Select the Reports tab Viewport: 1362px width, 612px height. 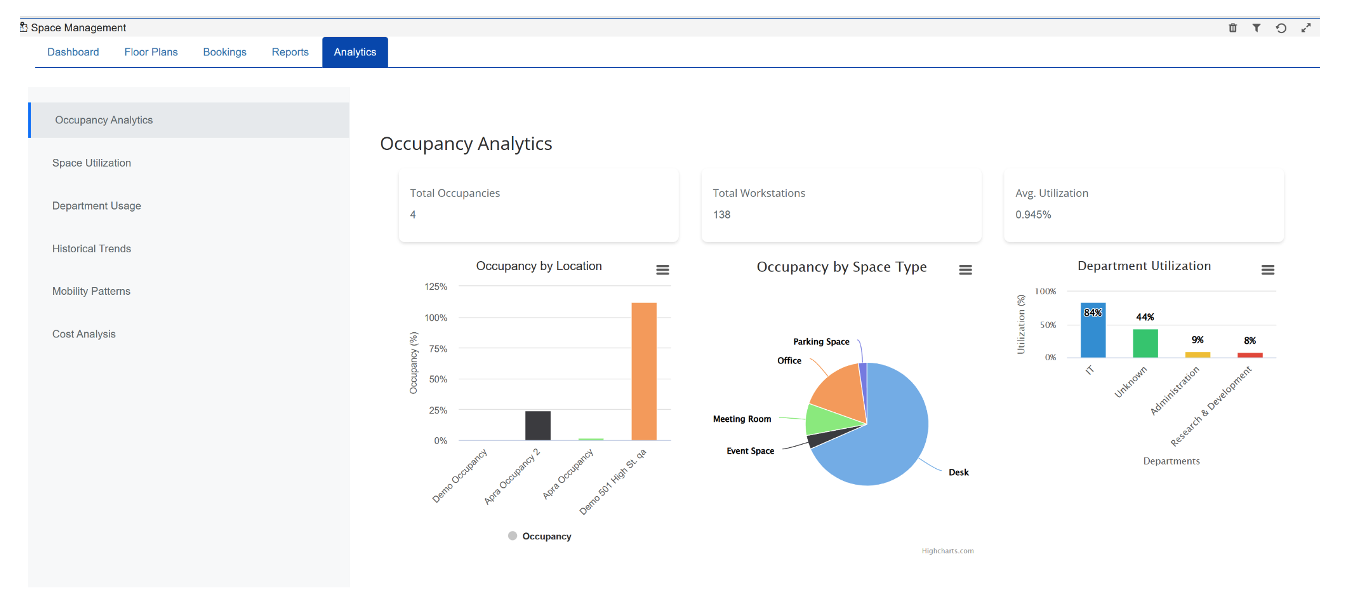click(290, 52)
